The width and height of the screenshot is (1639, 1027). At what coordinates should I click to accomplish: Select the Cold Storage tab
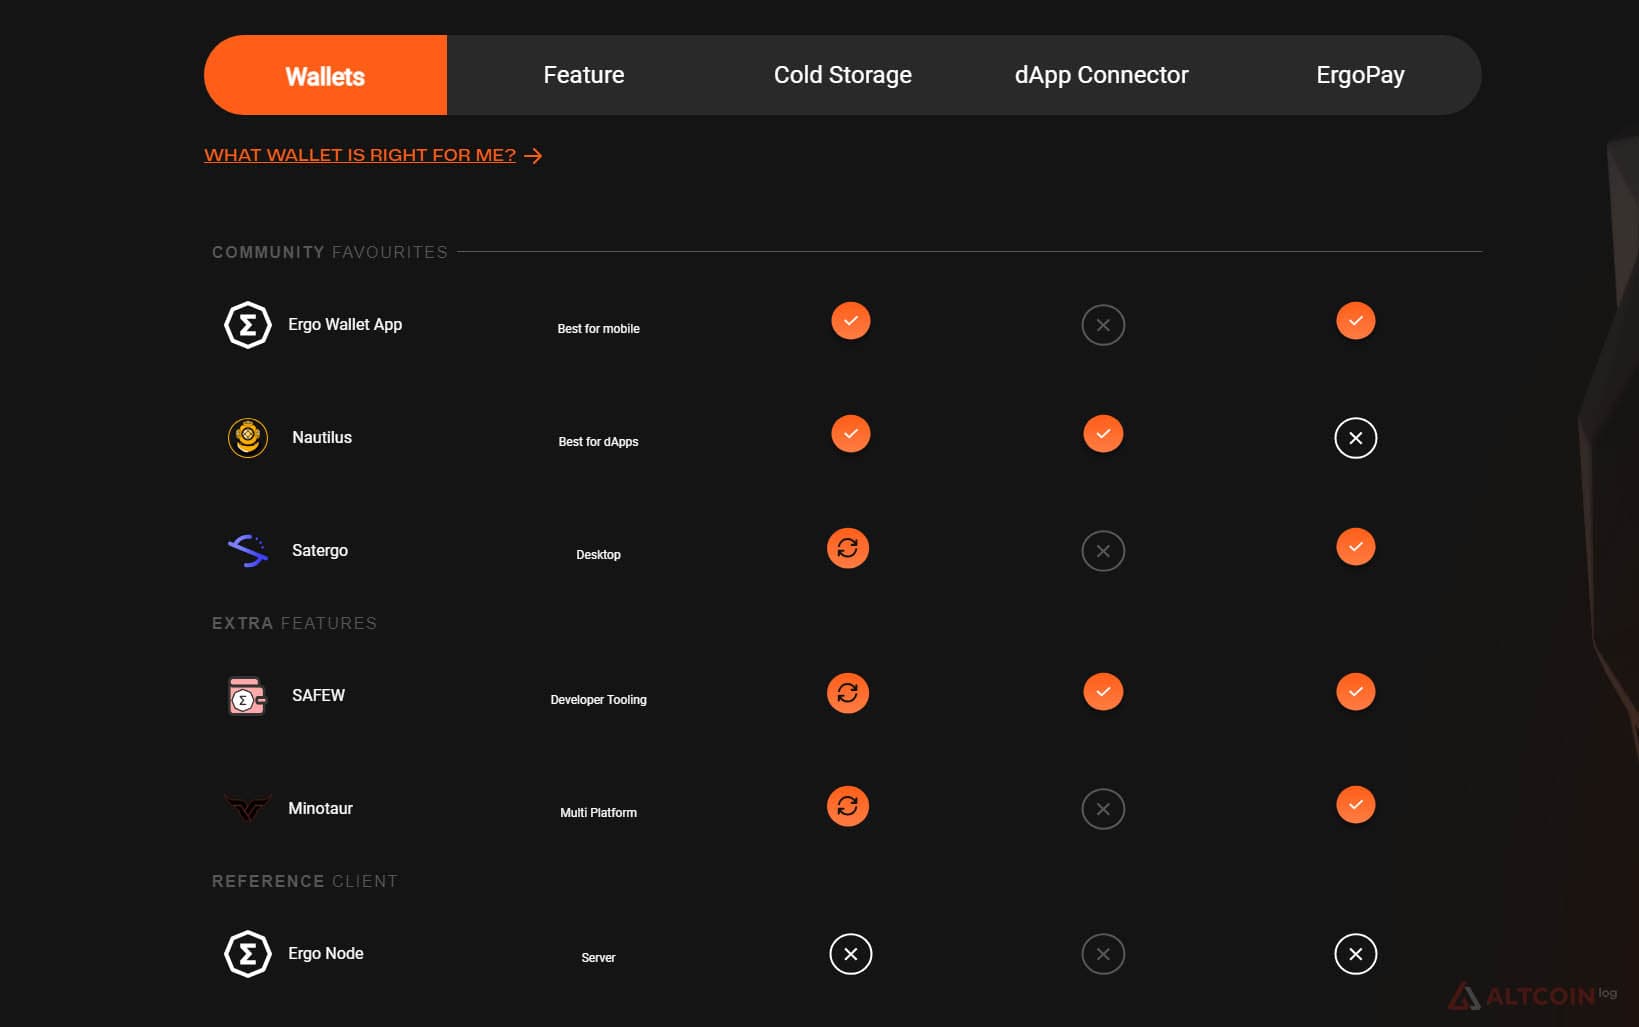pos(843,75)
